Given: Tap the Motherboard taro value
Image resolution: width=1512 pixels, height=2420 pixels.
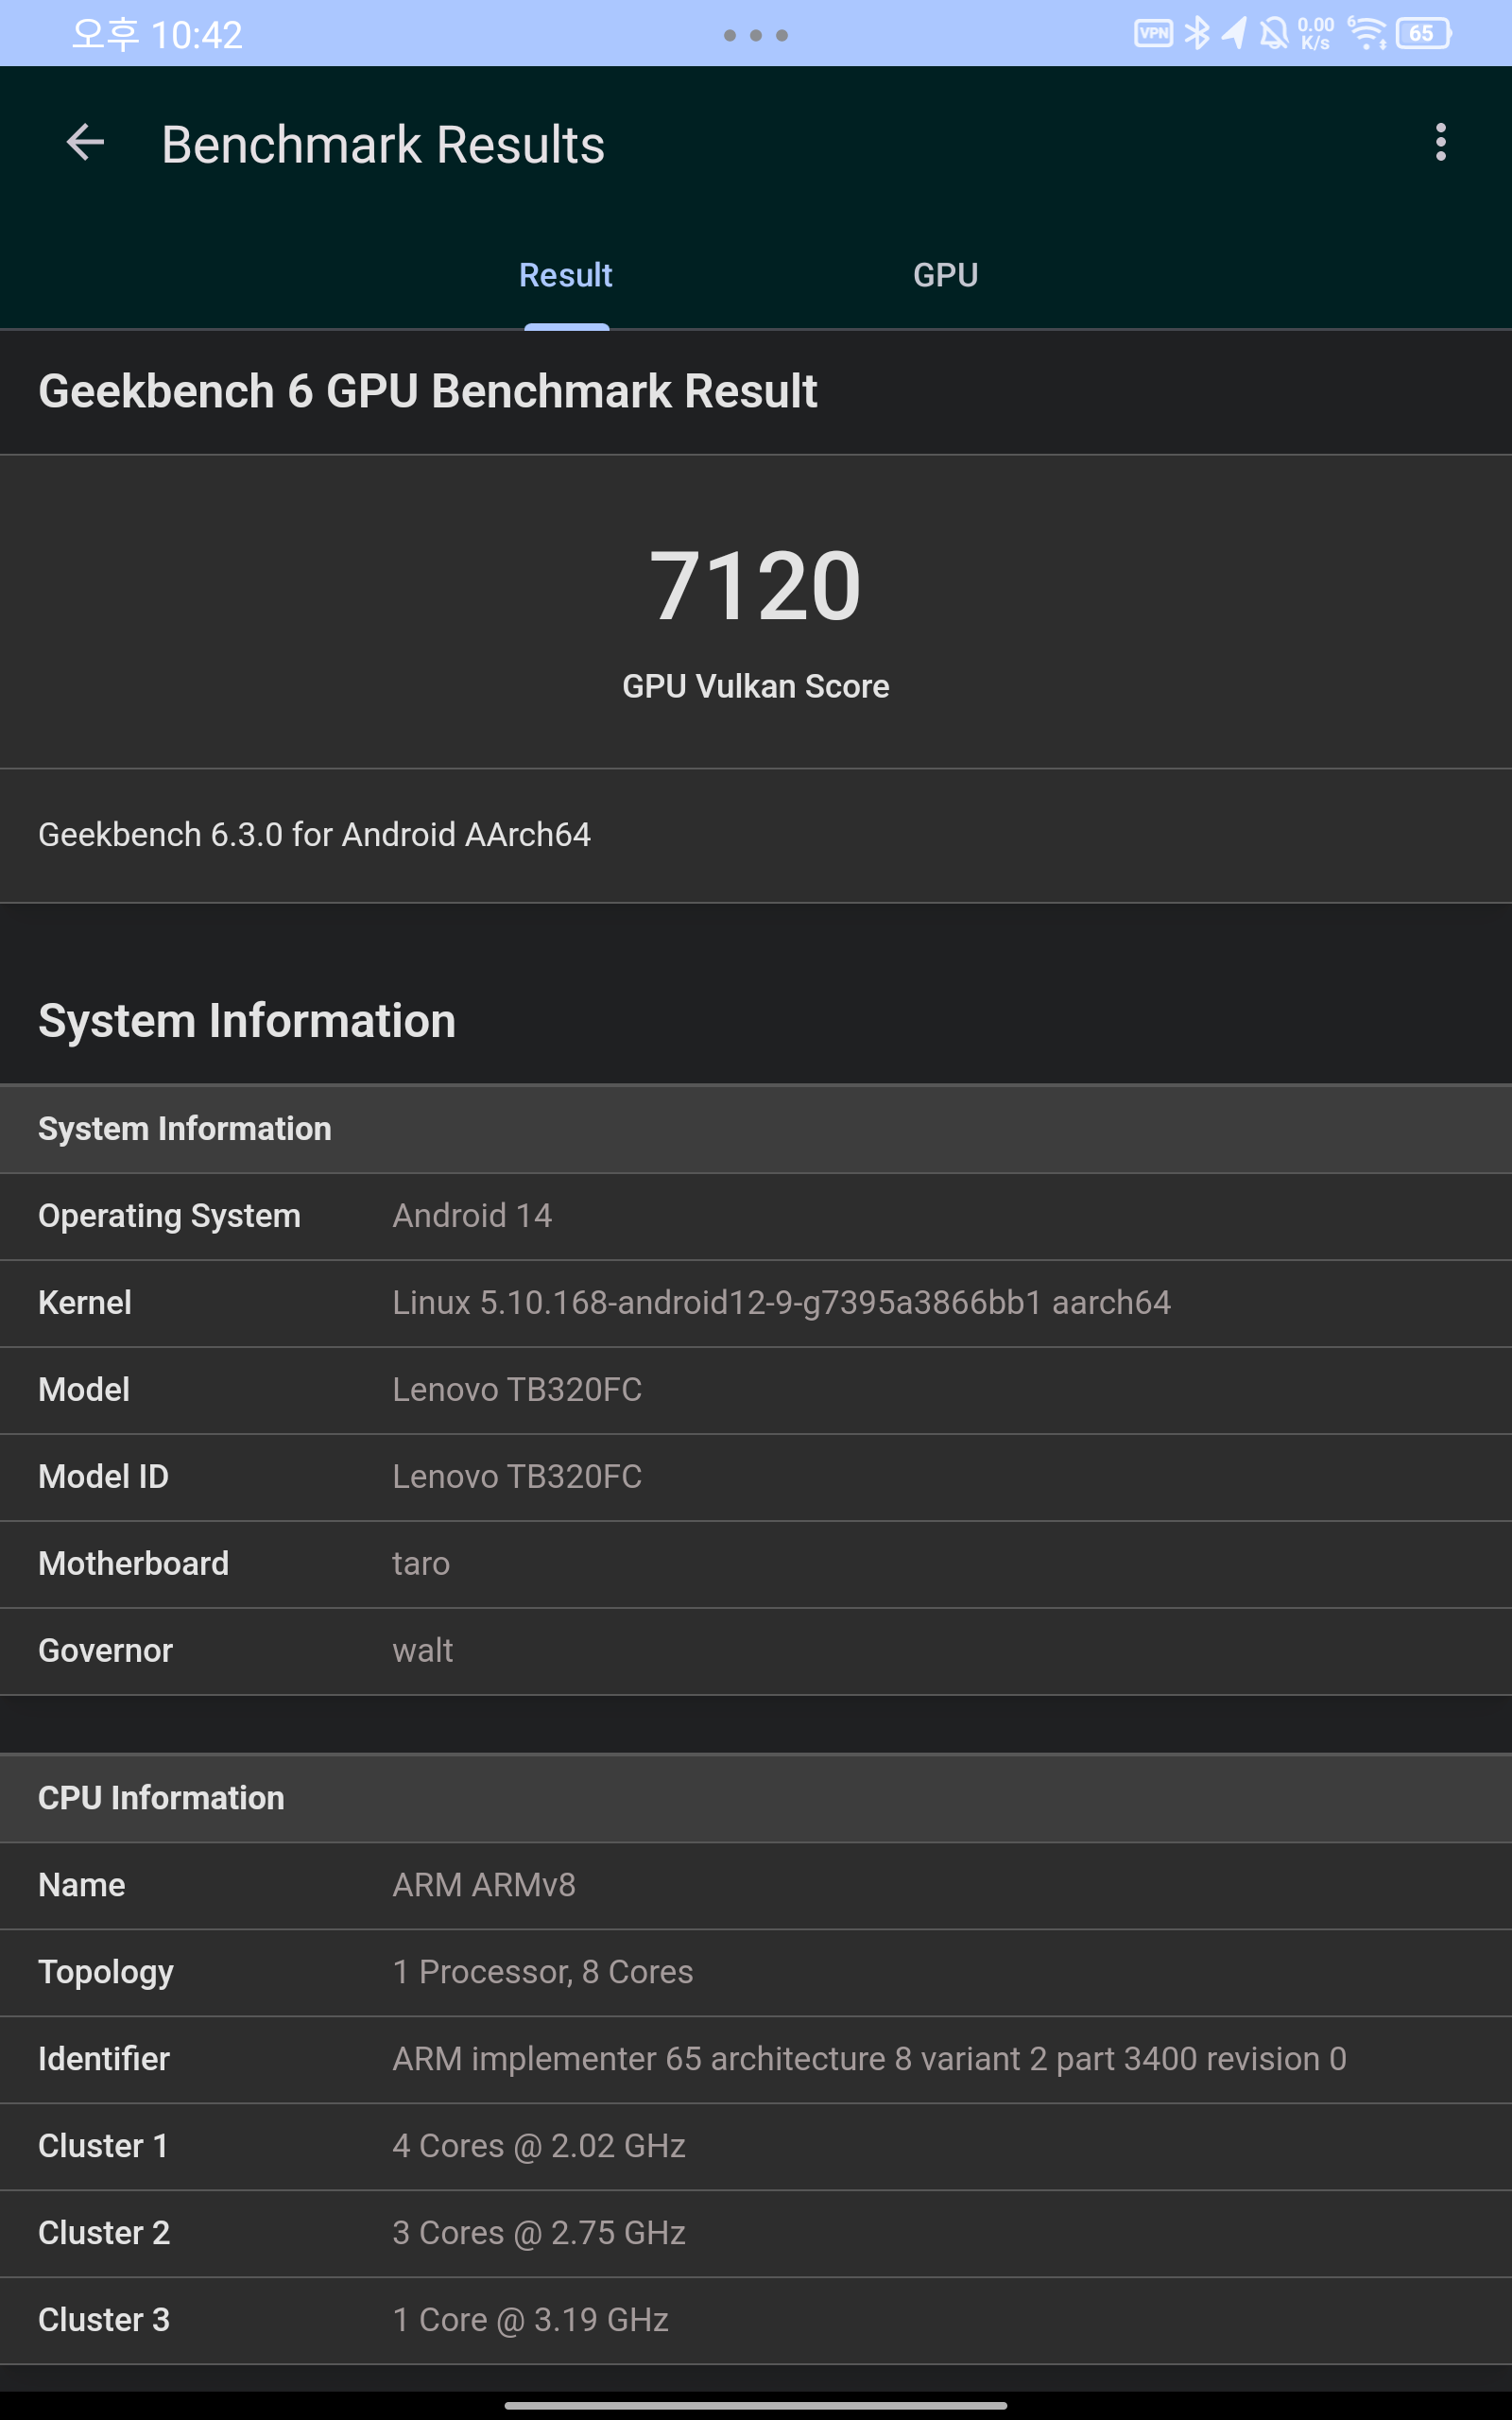Looking at the screenshot, I should tap(421, 1564).
